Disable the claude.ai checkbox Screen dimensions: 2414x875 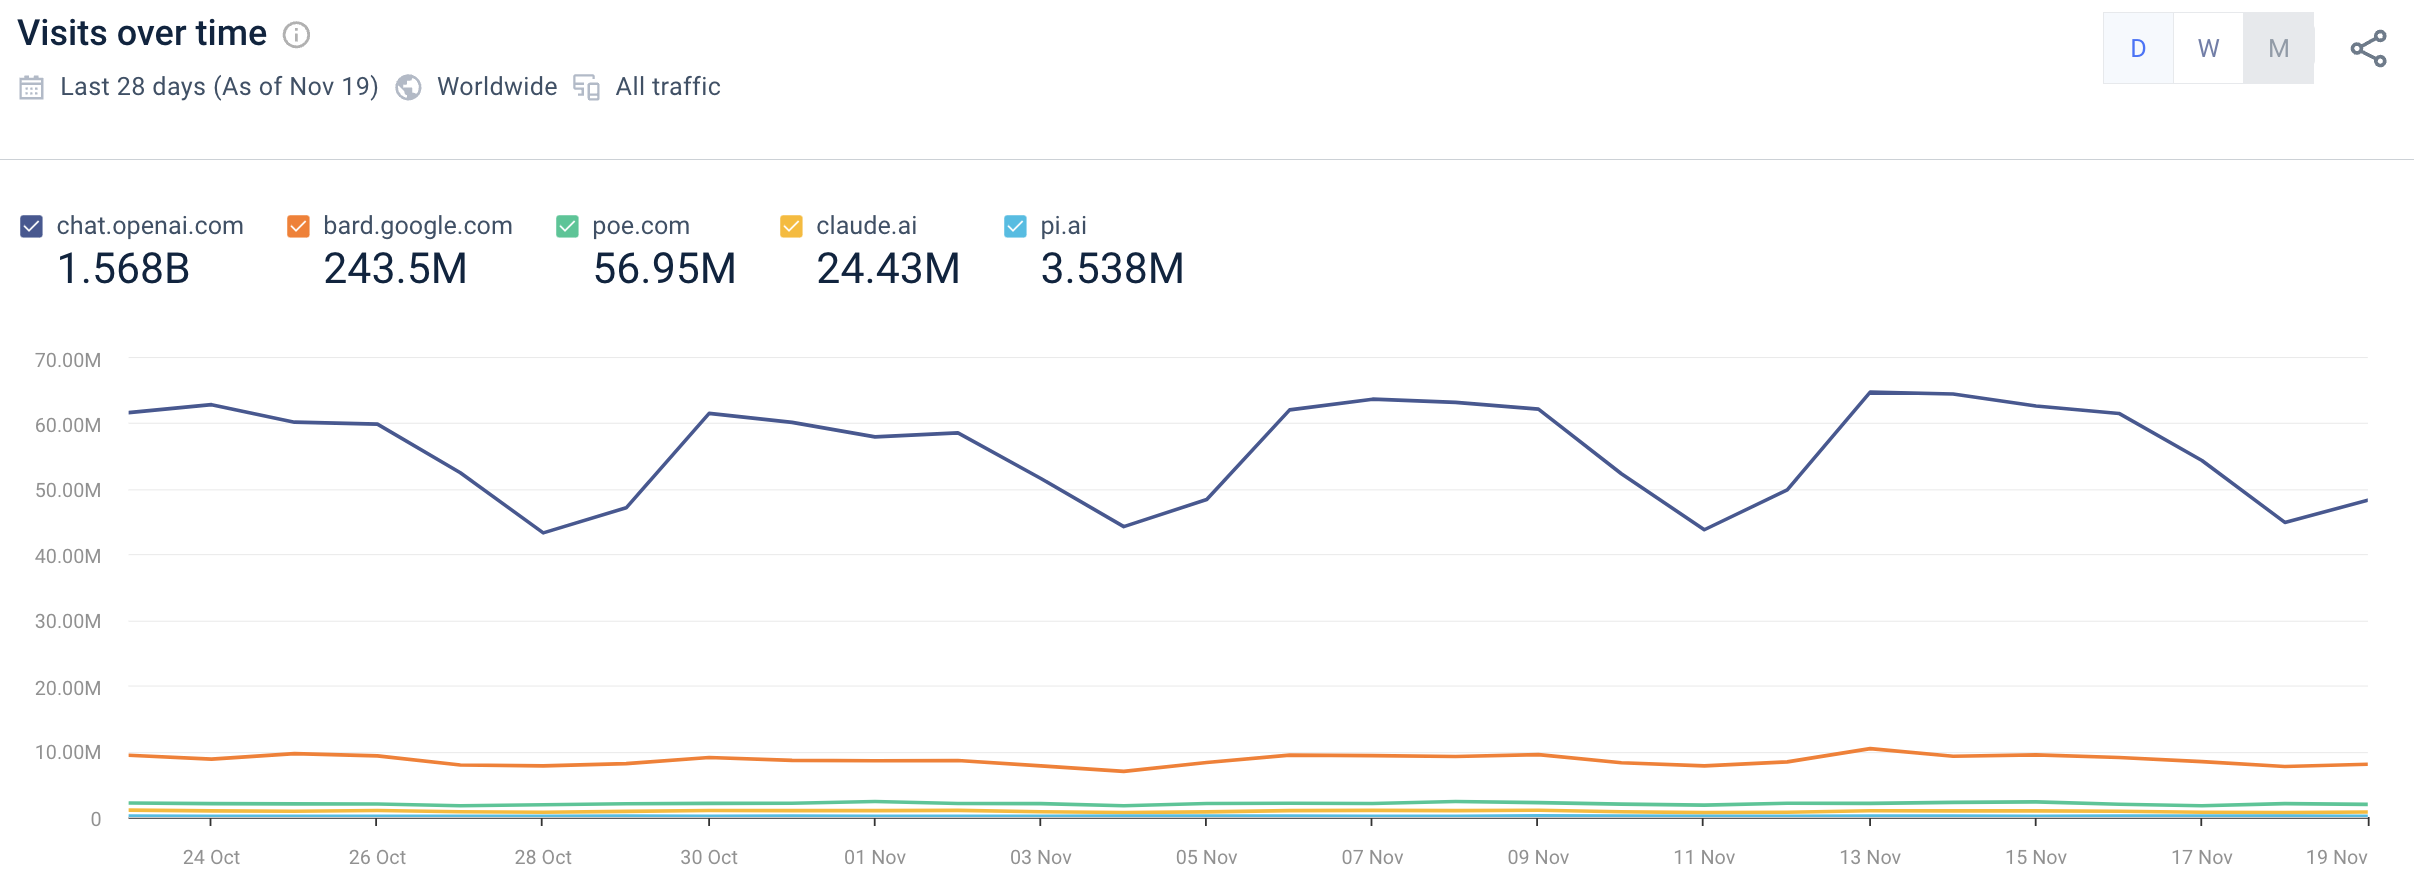(791, 226)
